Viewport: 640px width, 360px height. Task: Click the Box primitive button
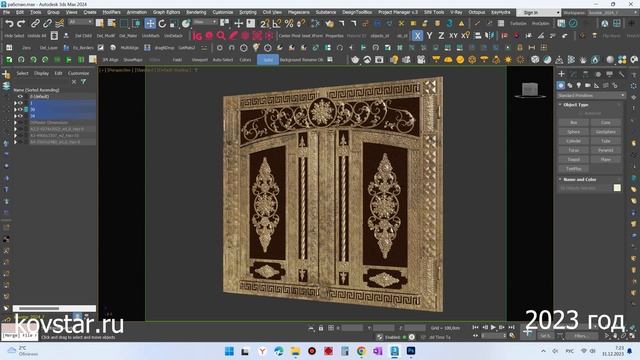click(573, 122)
